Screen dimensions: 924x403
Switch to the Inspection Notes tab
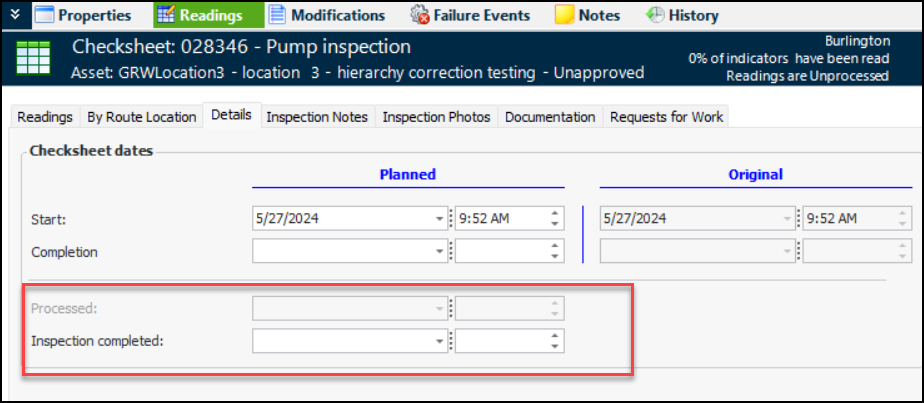click(x=317, y=117)
